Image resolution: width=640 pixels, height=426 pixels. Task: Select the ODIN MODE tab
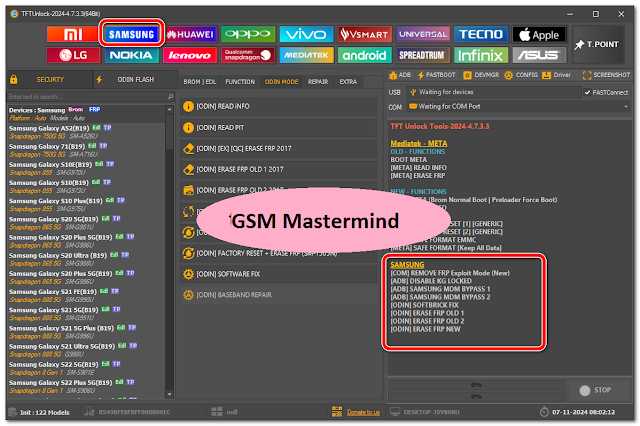click(282, 82)
